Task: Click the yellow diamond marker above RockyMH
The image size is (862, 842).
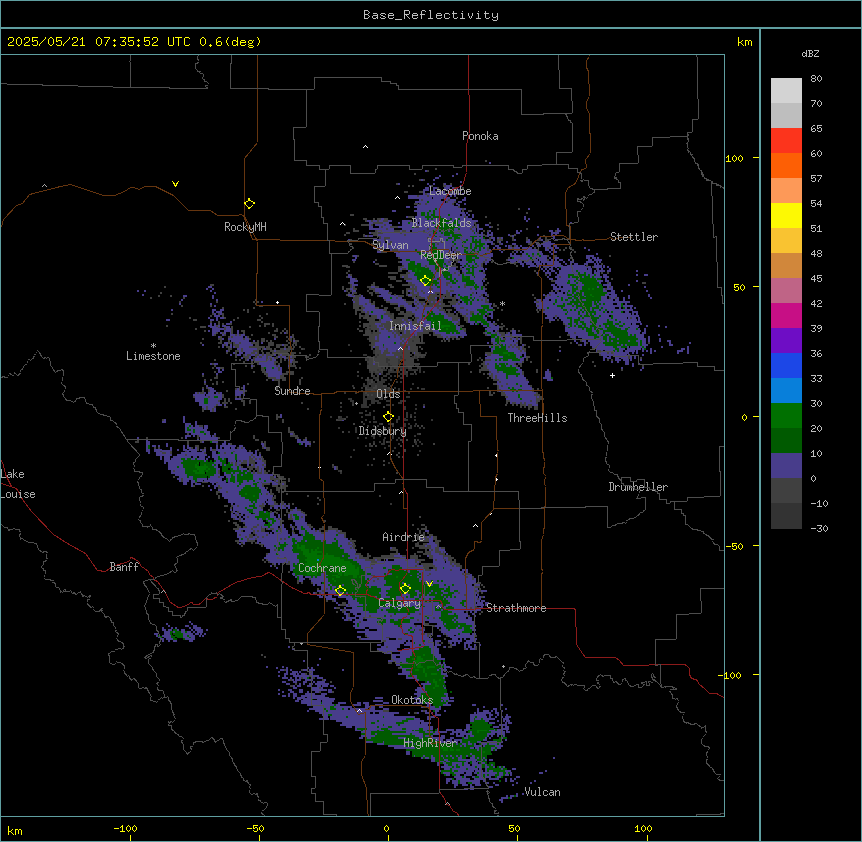Action: click(x=249, y=204)
